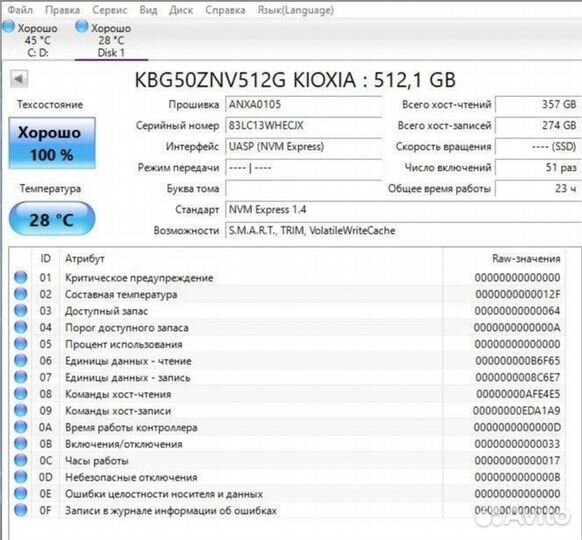Click the interface field UASP (NVM Express)
Image resolution: width=582 pixels, height=540 pixels.
tap(304, 147)
